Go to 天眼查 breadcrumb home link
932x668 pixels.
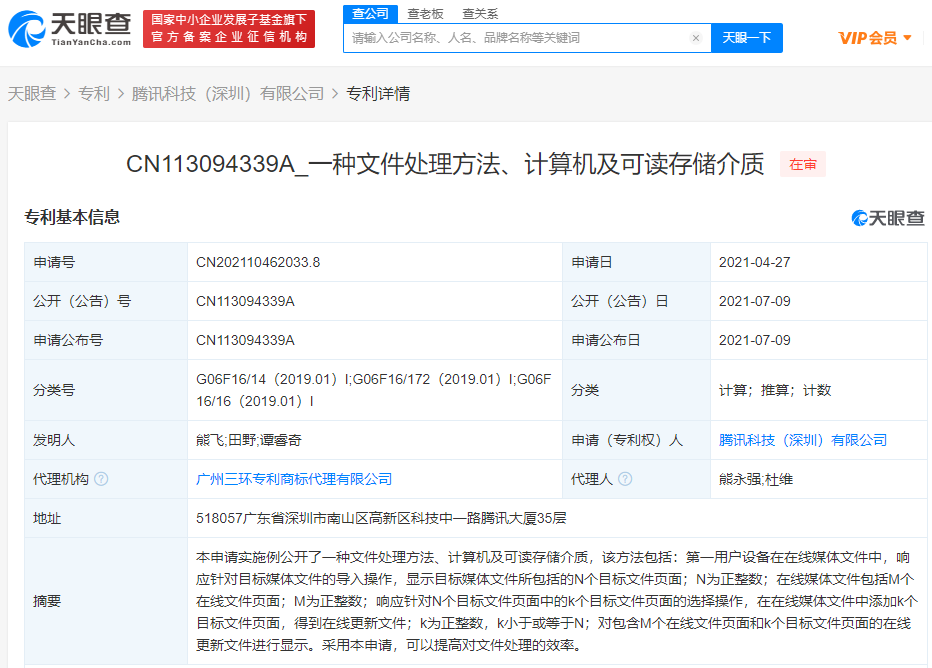click(x=32, y=93)
